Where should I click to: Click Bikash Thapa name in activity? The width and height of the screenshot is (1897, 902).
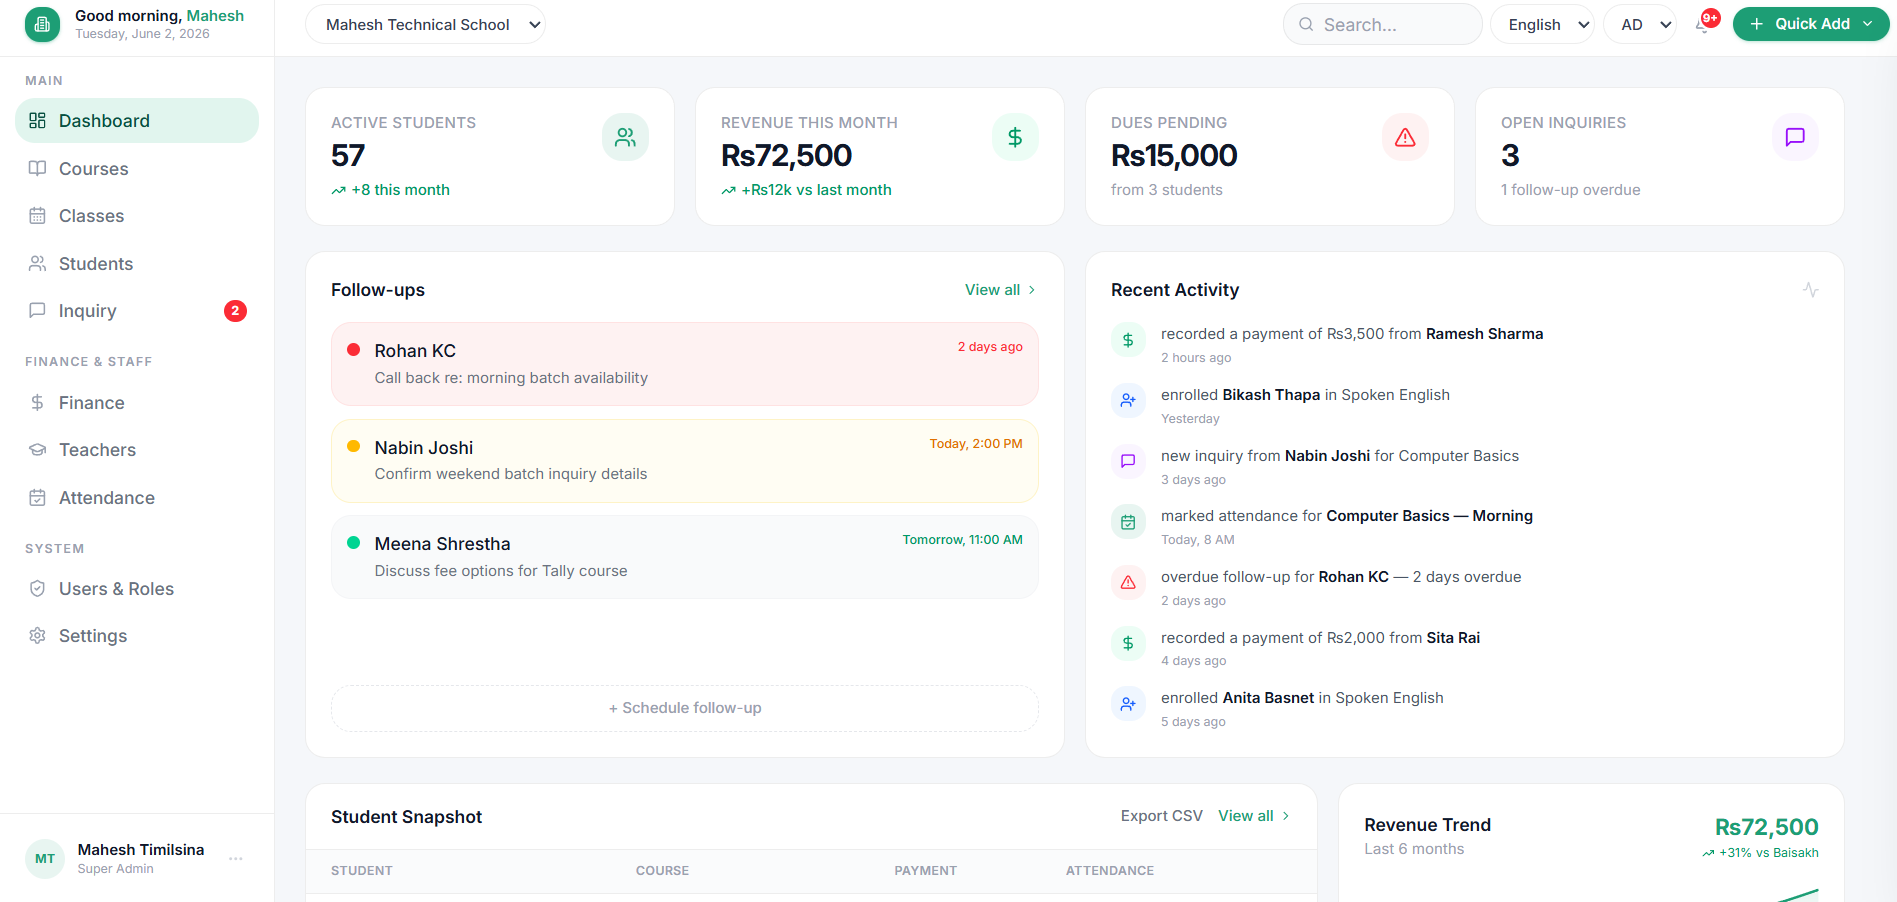click(1271, 395)
